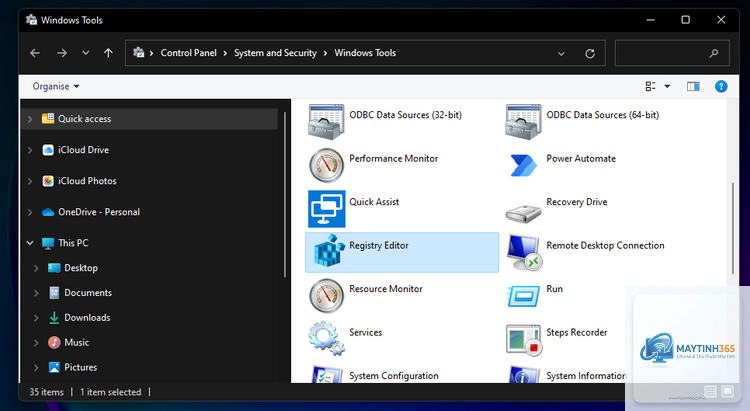The image size is (750, 411).
Task: Collapse the This PC tree node
Action: click(30, 243)
